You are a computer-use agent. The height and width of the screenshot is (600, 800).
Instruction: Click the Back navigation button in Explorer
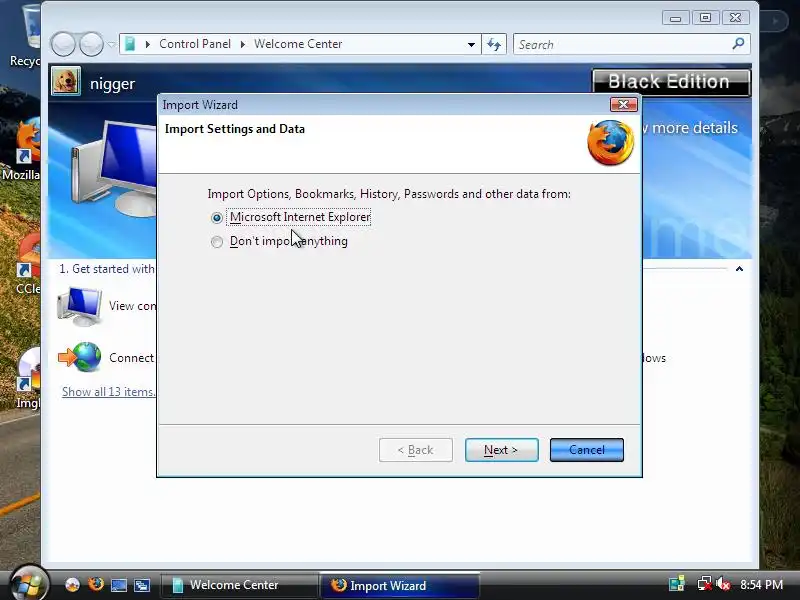click(x=64, y=44)
